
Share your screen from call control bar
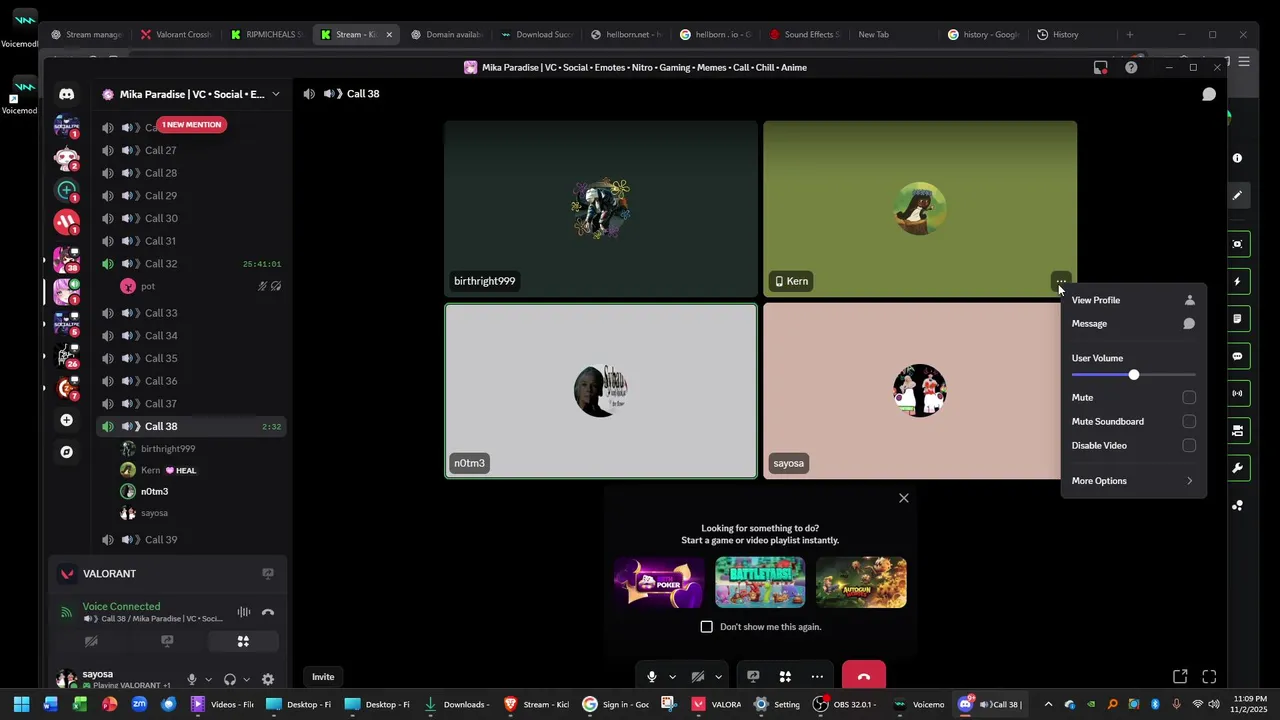click(753, 677)
